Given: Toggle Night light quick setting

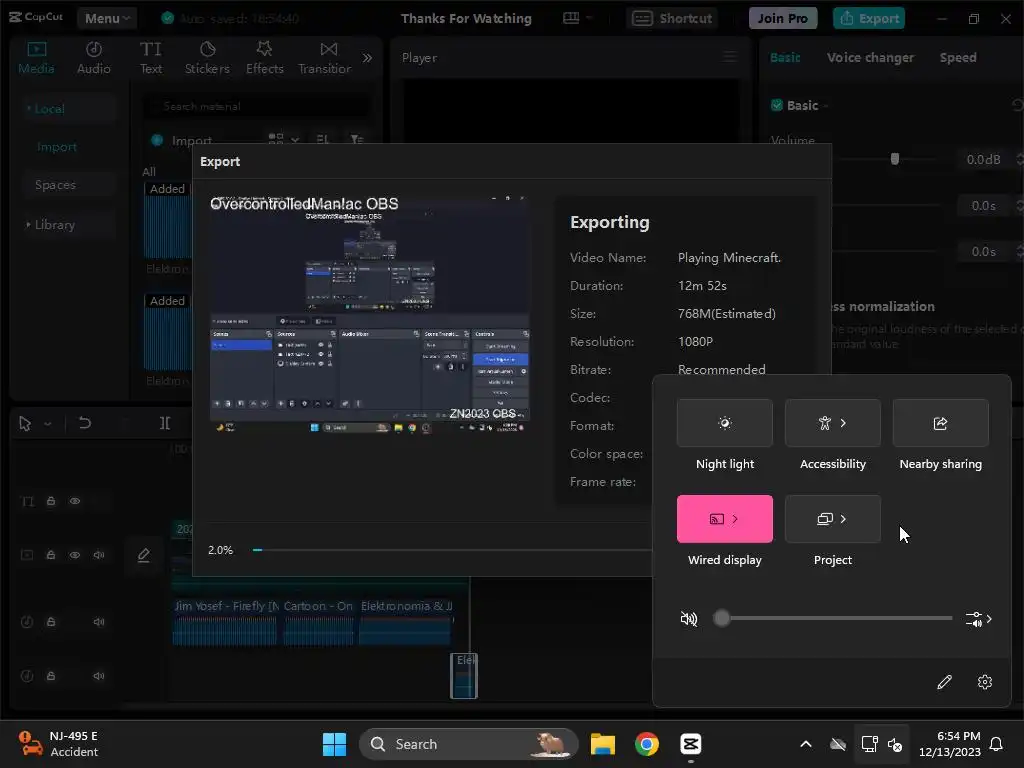Looking at the screenshot, I should click(725, 423).
